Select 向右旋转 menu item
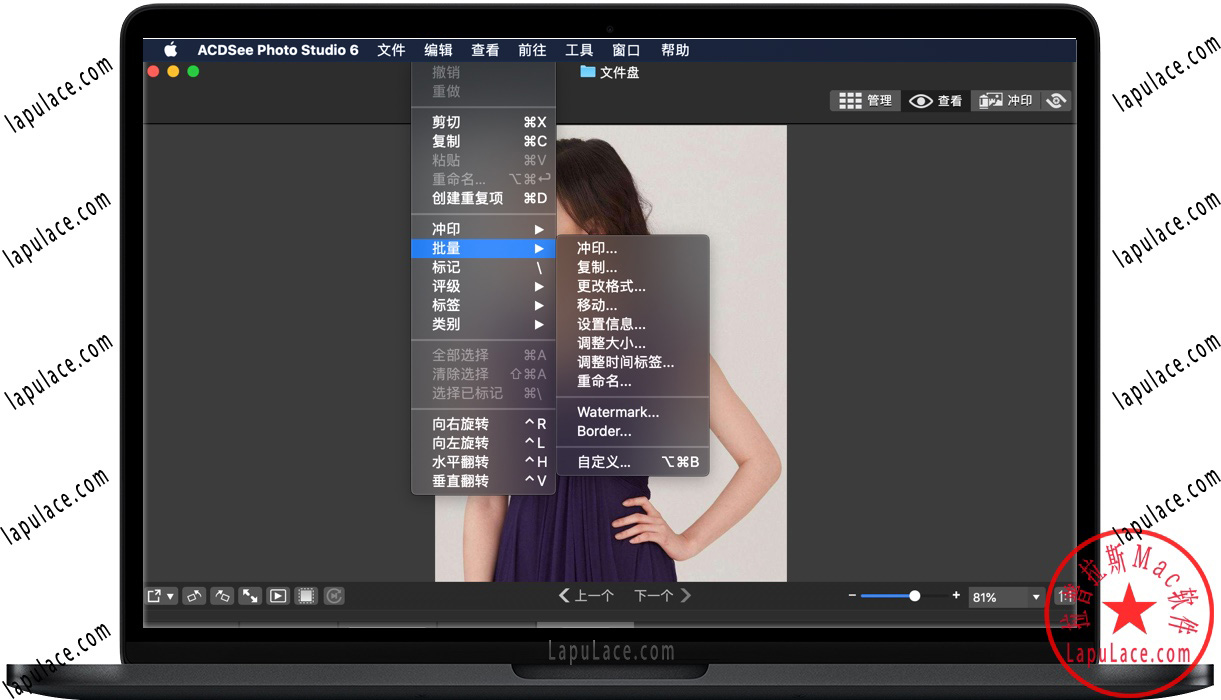1221x700 pixels. (x=483, y=424)
